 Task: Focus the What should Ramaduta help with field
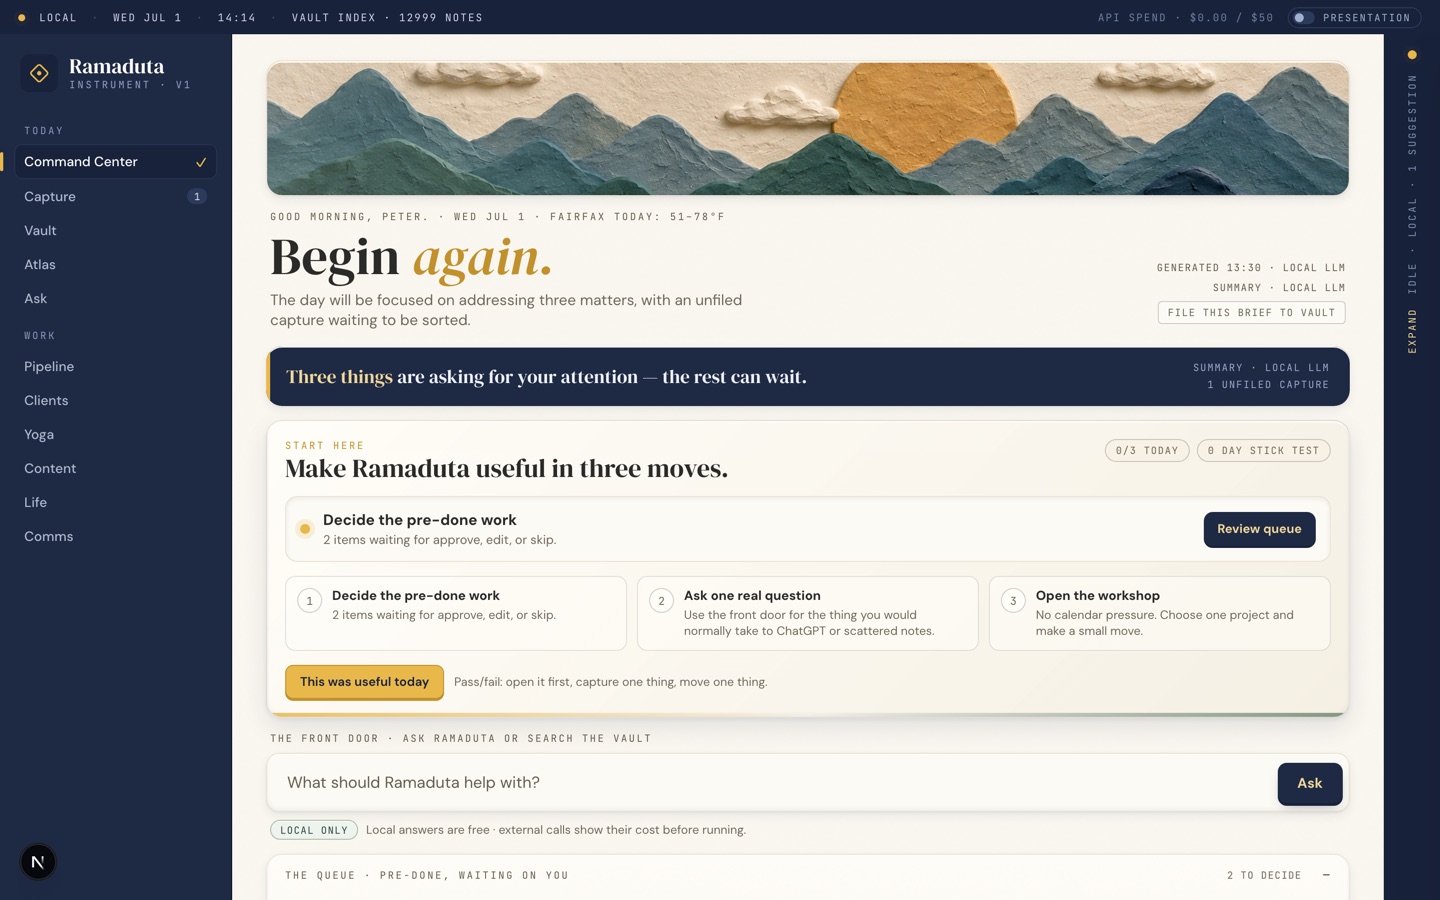[x=772, y=783]
